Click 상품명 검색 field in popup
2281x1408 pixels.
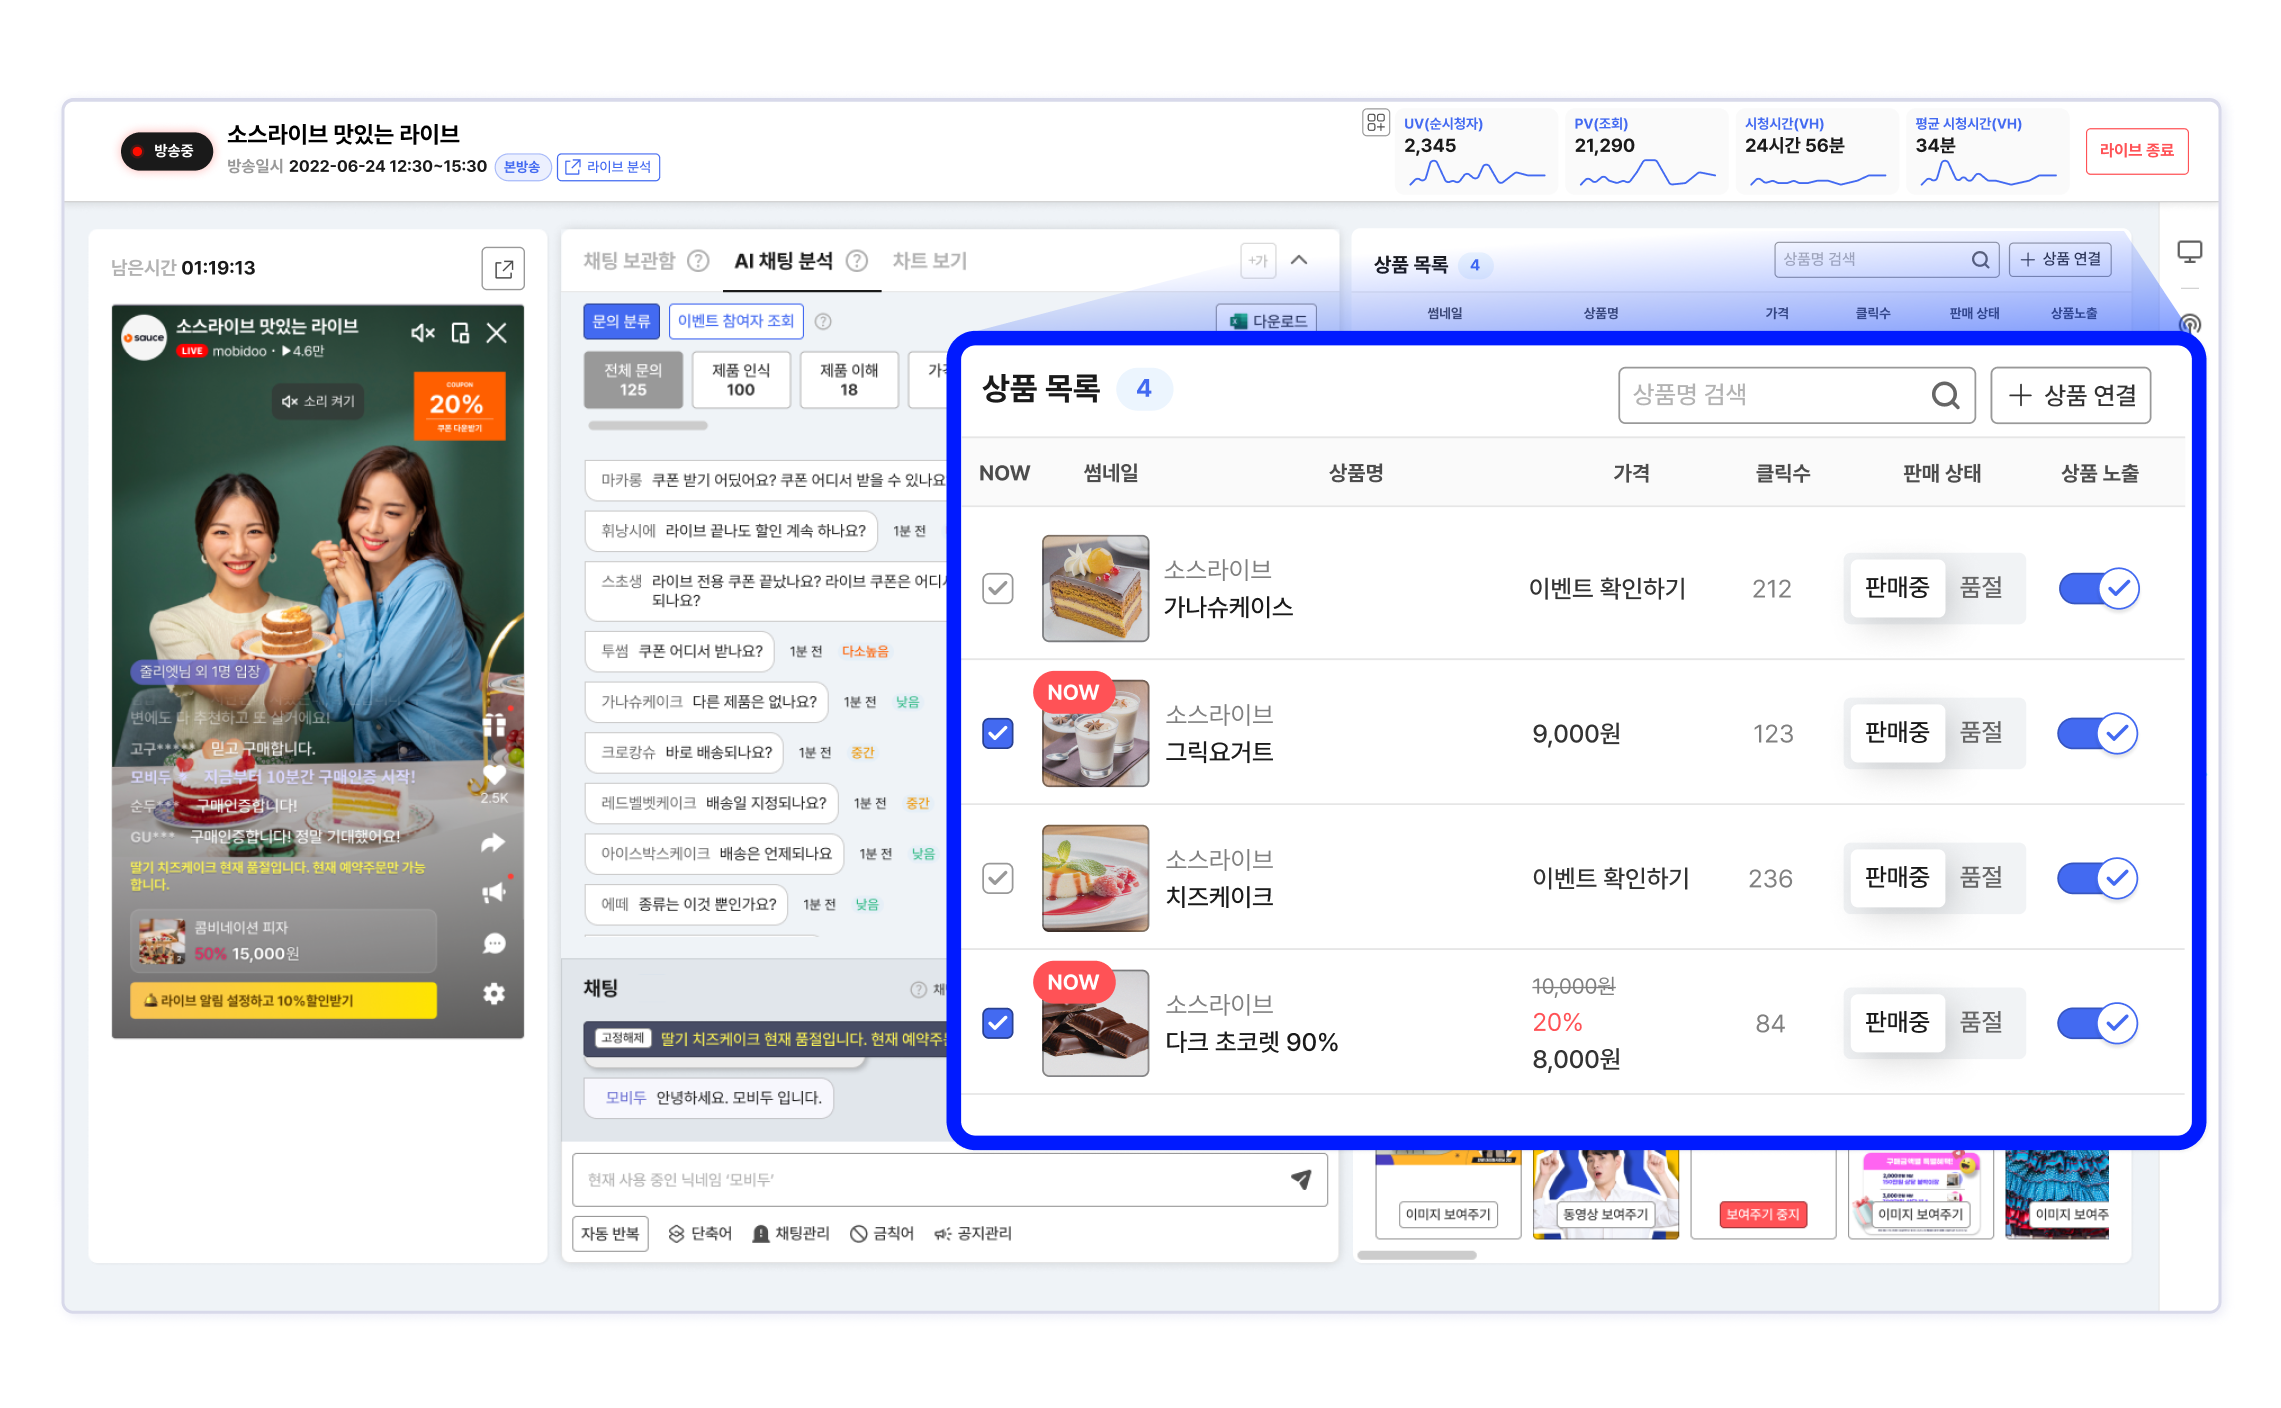tap(1796, 395)
